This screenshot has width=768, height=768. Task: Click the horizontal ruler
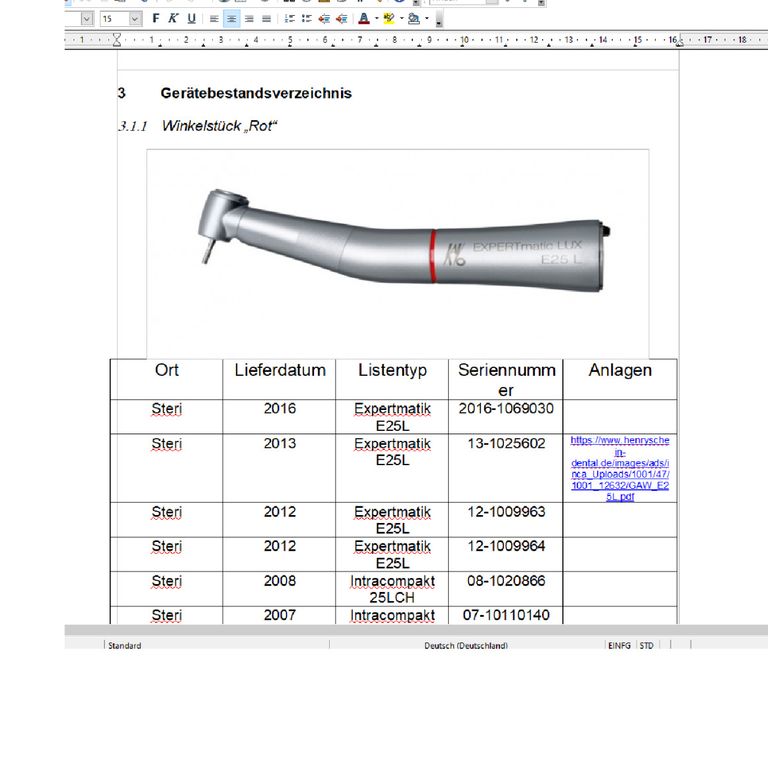click(416, 40)
